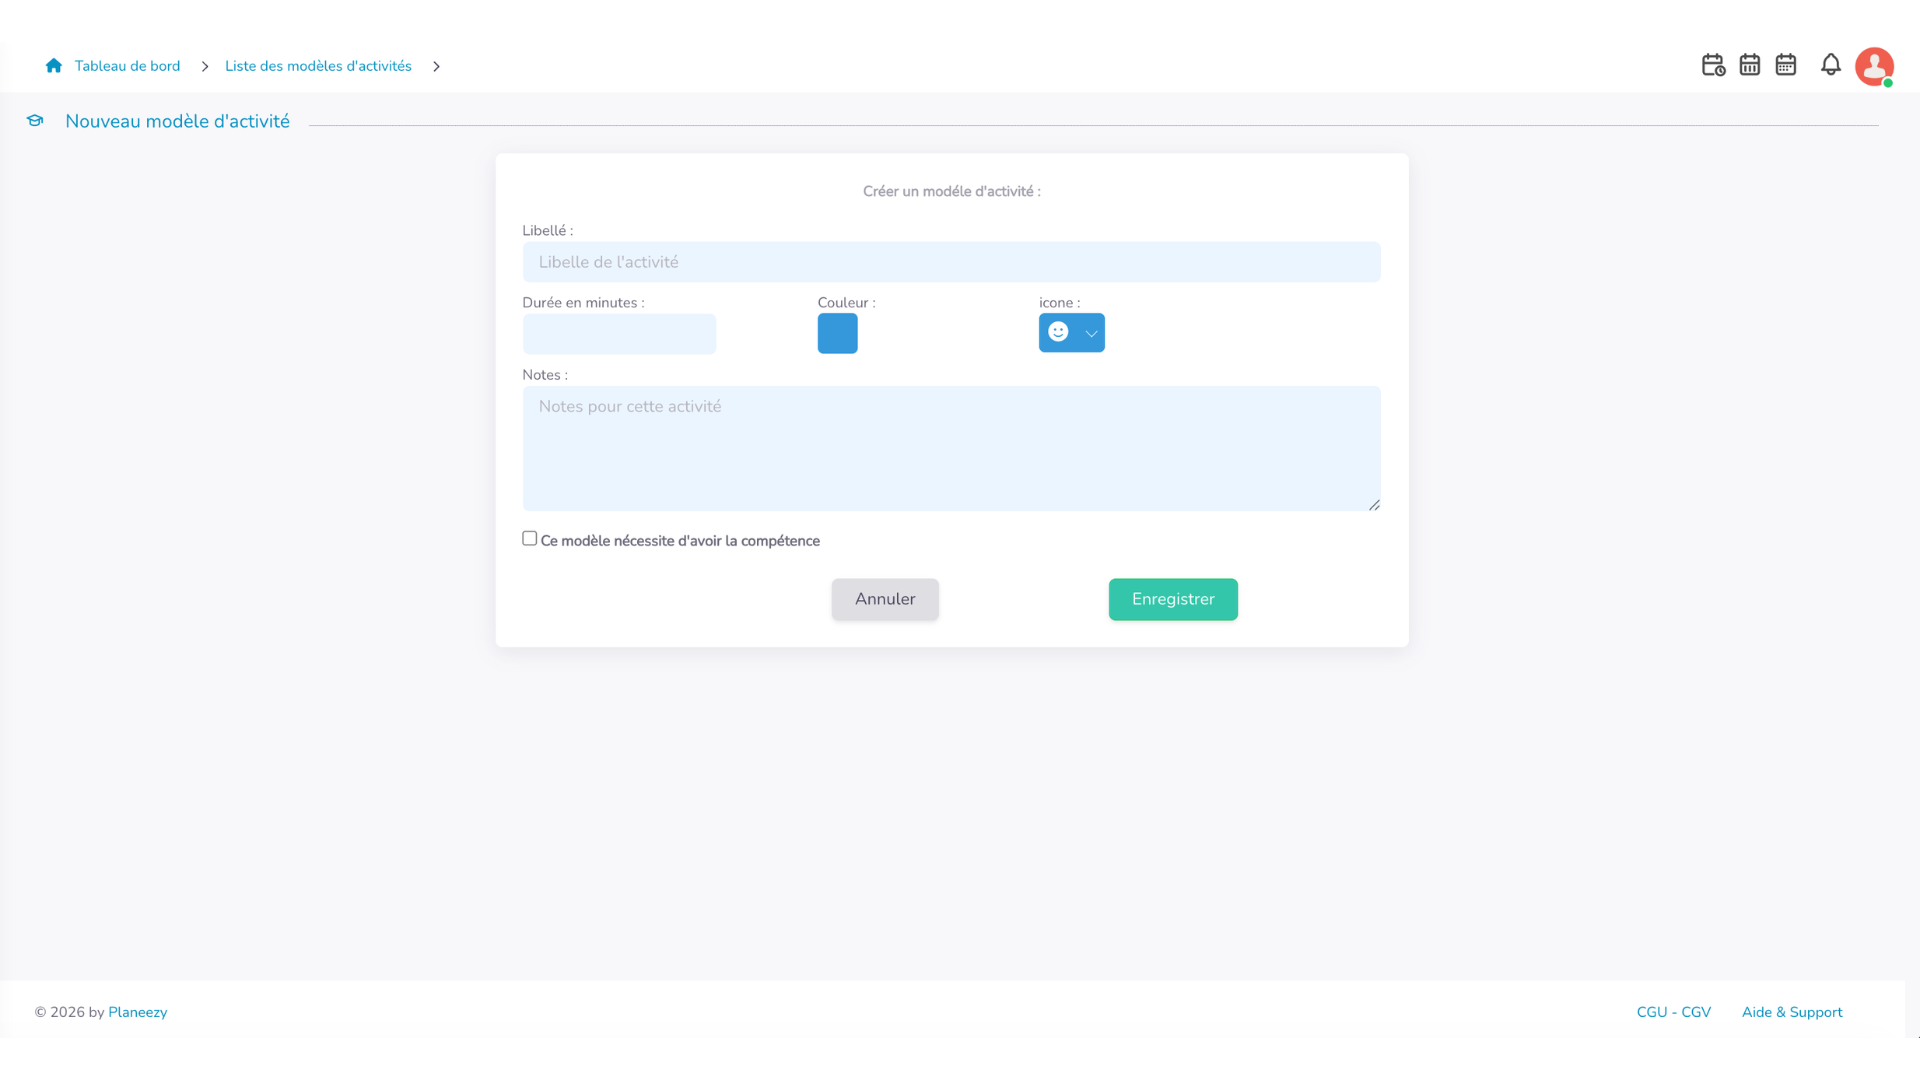Click the home icon in breadcrumb
The image size is (1920, 1080).
[x=54, y=66]
